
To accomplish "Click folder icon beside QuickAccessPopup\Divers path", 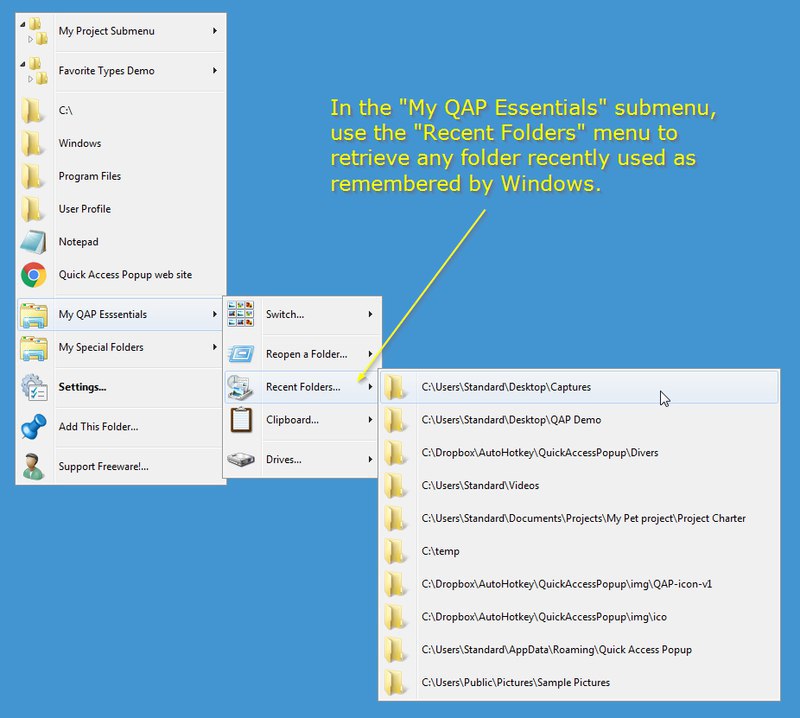I will coord(395,453).
